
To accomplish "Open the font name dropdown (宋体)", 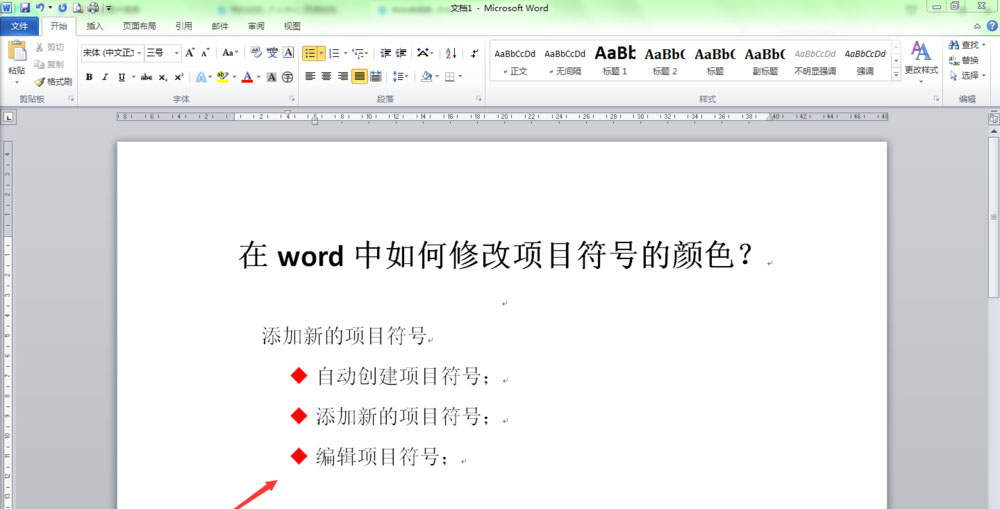I will pos(139,53).
